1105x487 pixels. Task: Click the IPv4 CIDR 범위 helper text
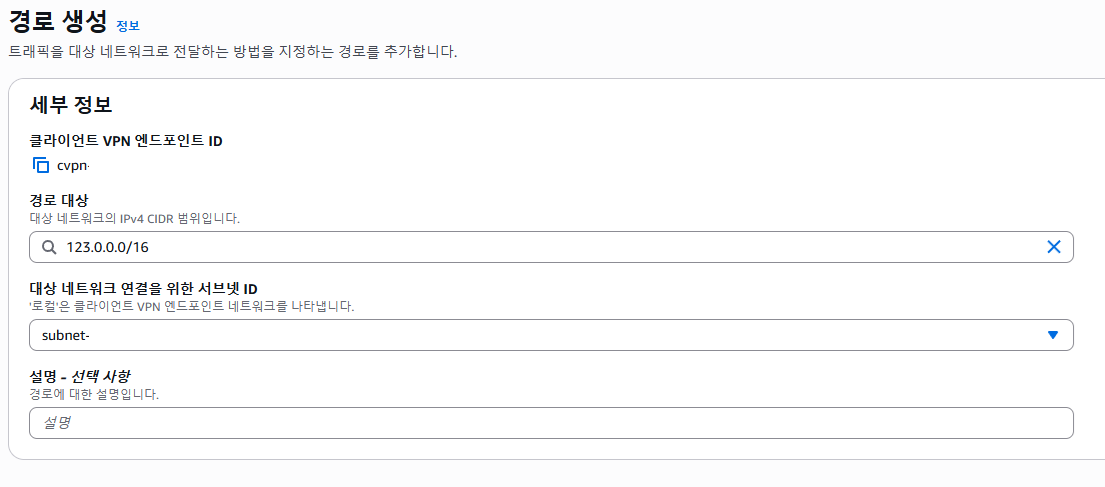coord(135,218)
